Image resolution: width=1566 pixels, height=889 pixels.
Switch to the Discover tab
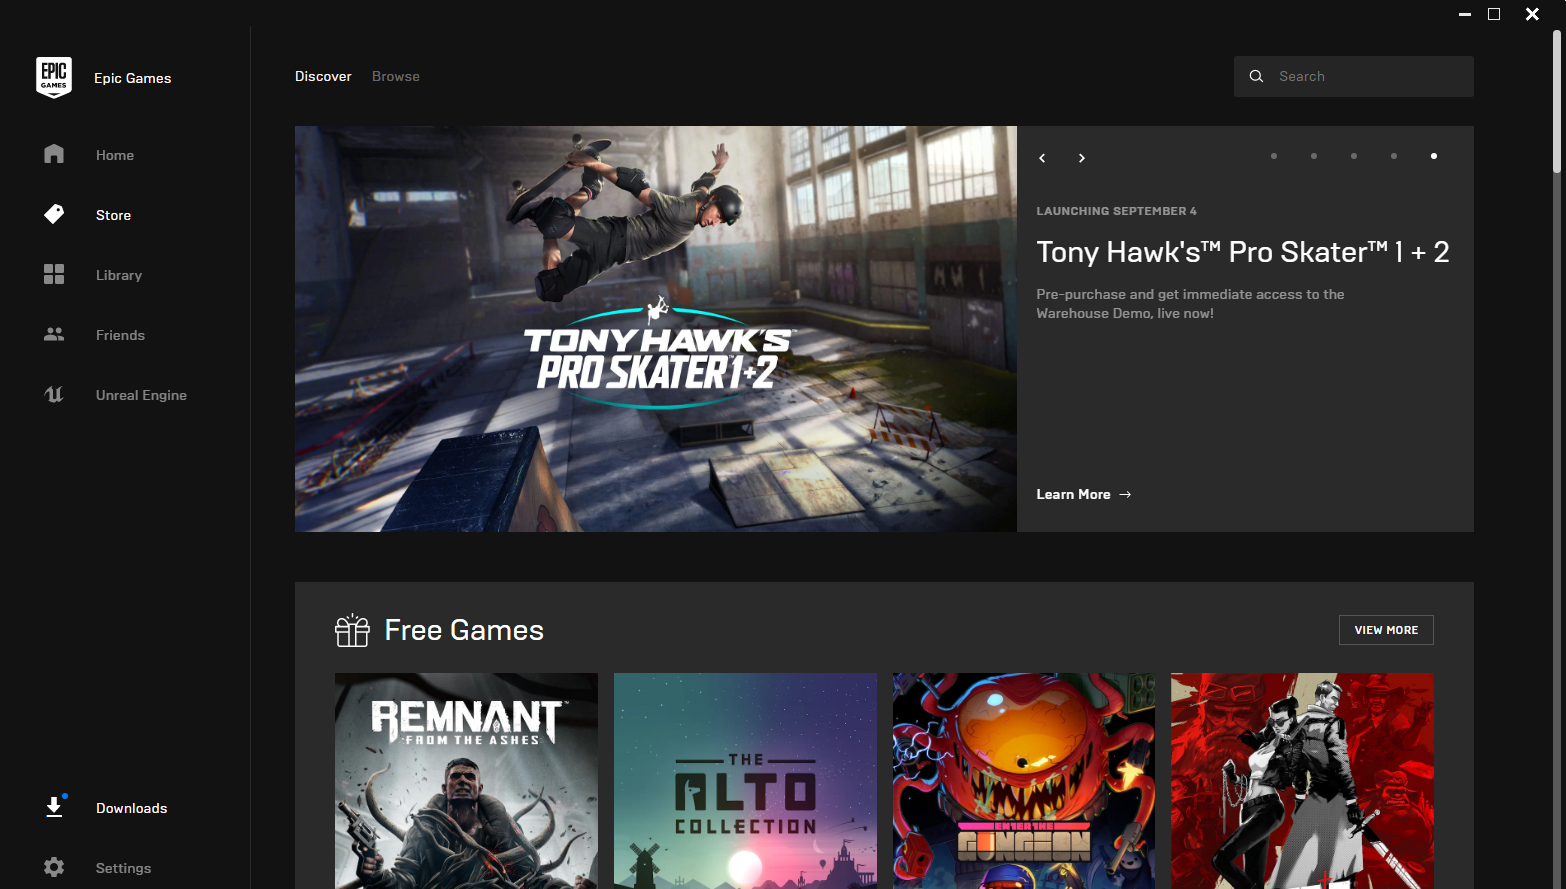pyautogui.click(x=323, y=76)
